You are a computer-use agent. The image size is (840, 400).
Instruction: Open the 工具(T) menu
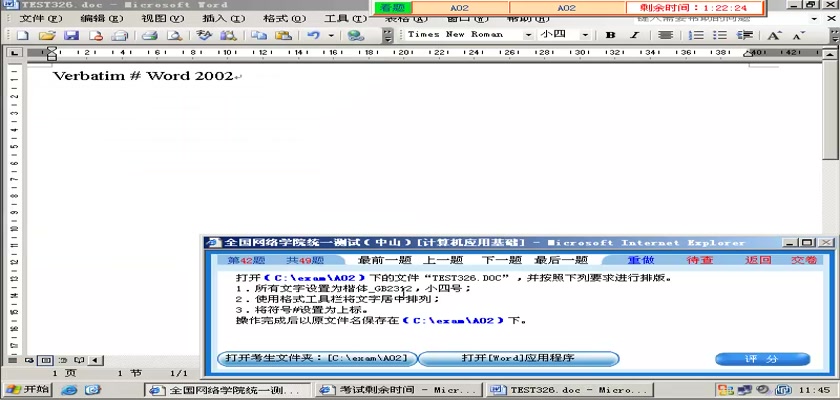(x=346, y=19)
